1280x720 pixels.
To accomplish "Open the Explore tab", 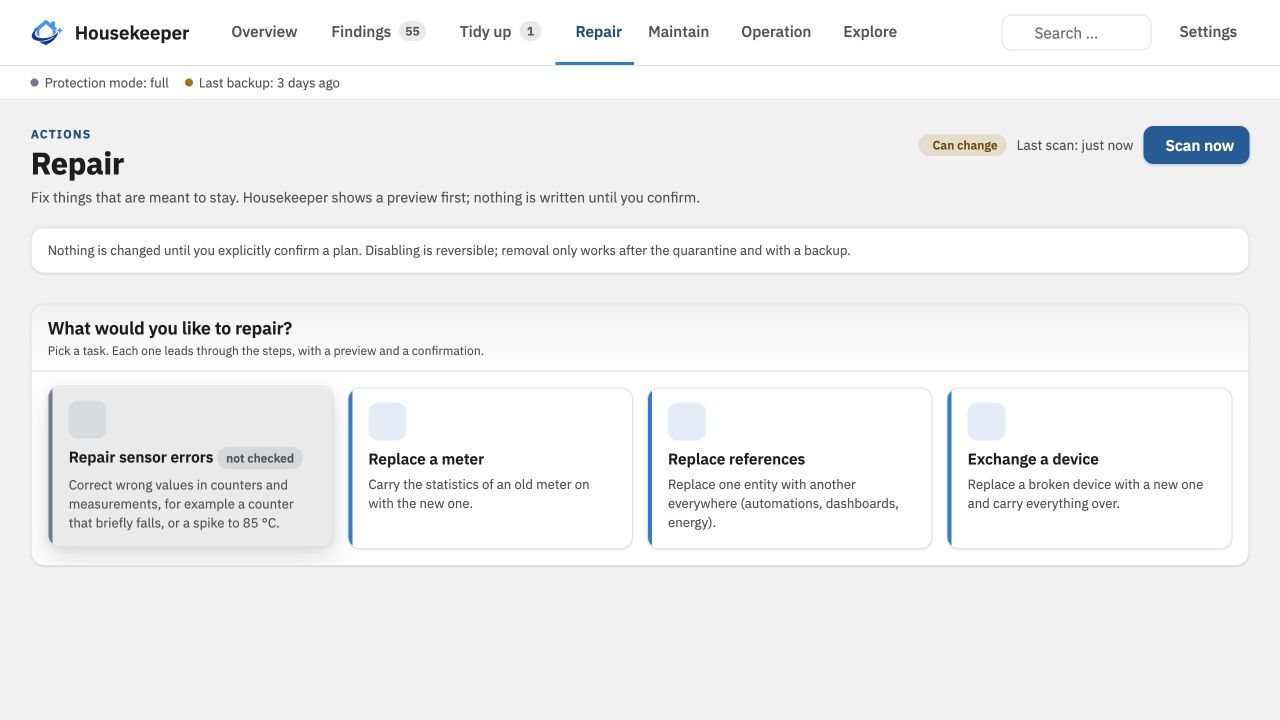I will click(870, 32).
